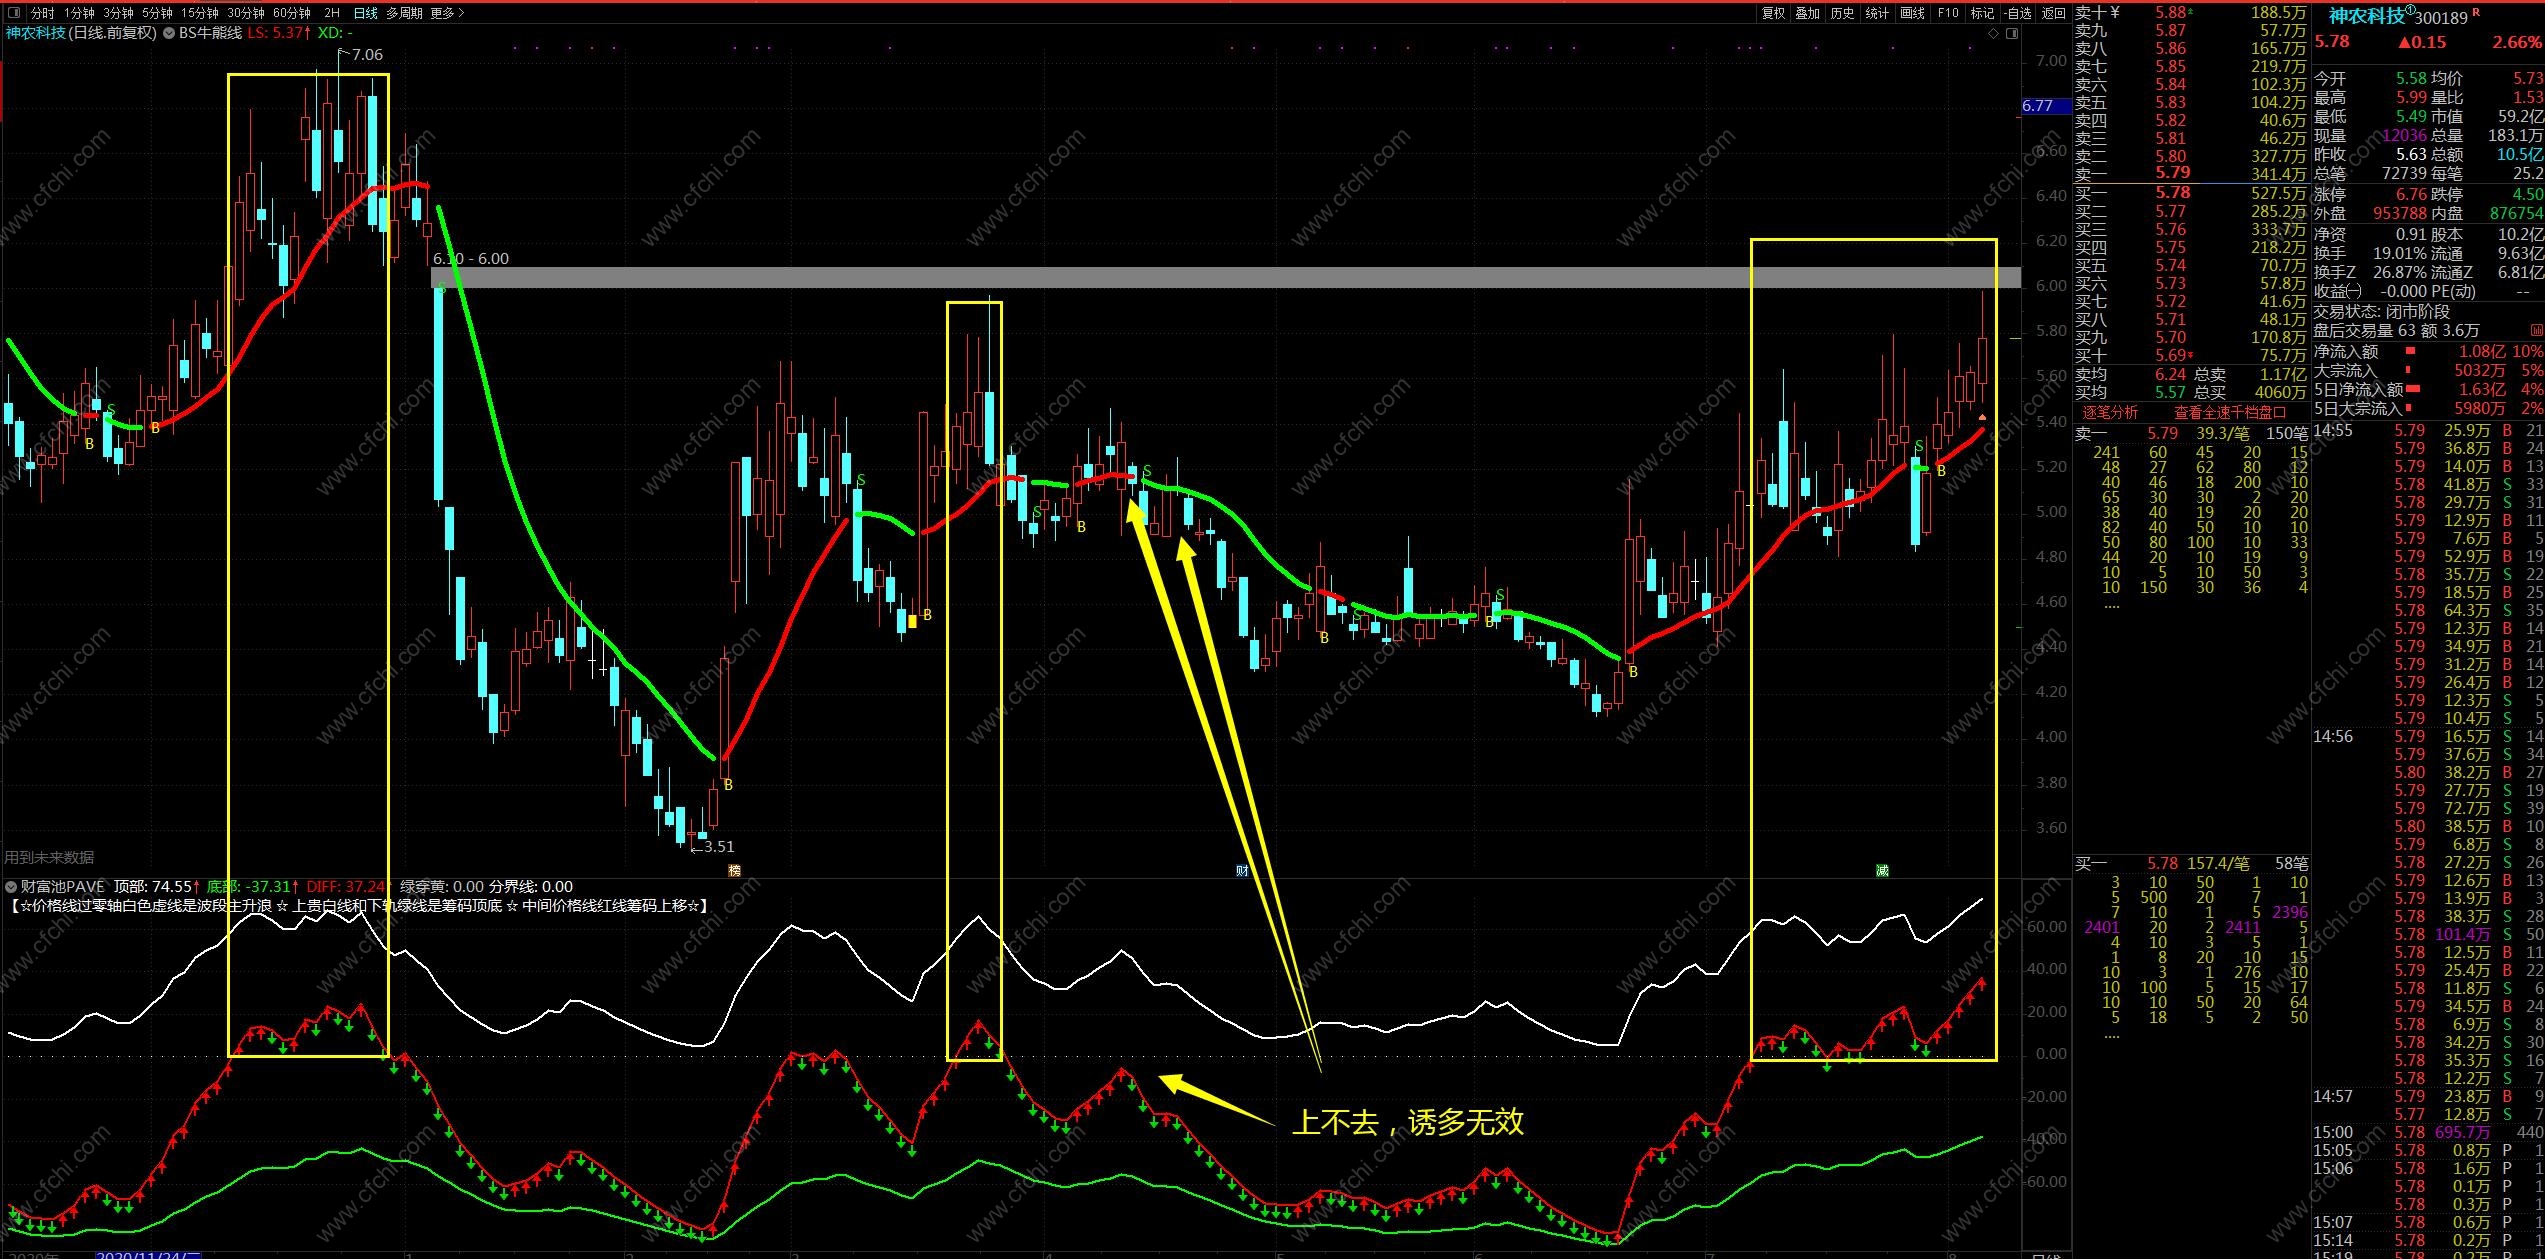
Task: Toggle -自选 watchlist removal
Action: (2017, 13)
